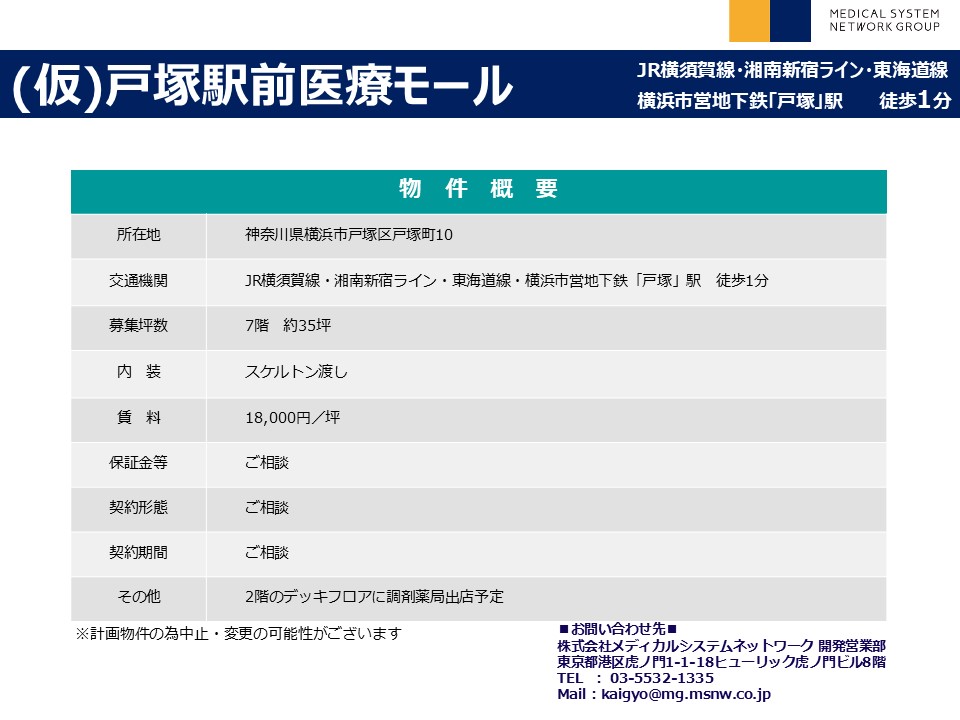
Task: Click the Medical System Network Group logo
Action: tap(834, 20)
